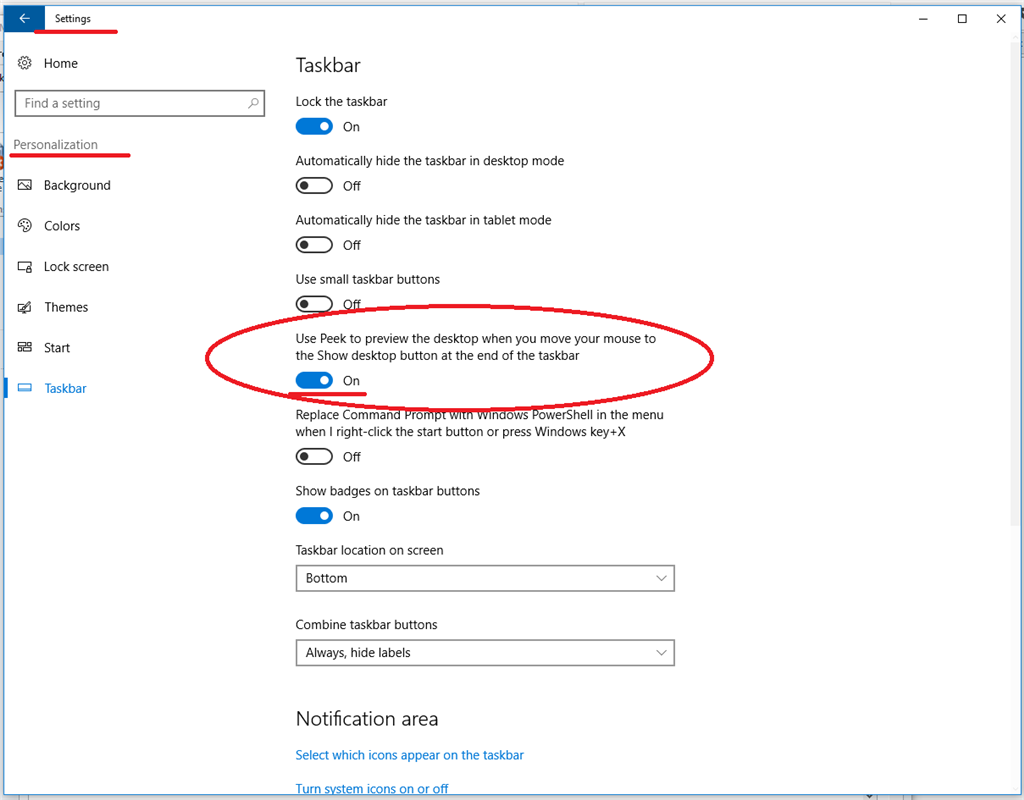The width and height of the screenshot is (1024, 800).
Task: Open Themes settings via paintbrush icon
Action: click(25, 307)
